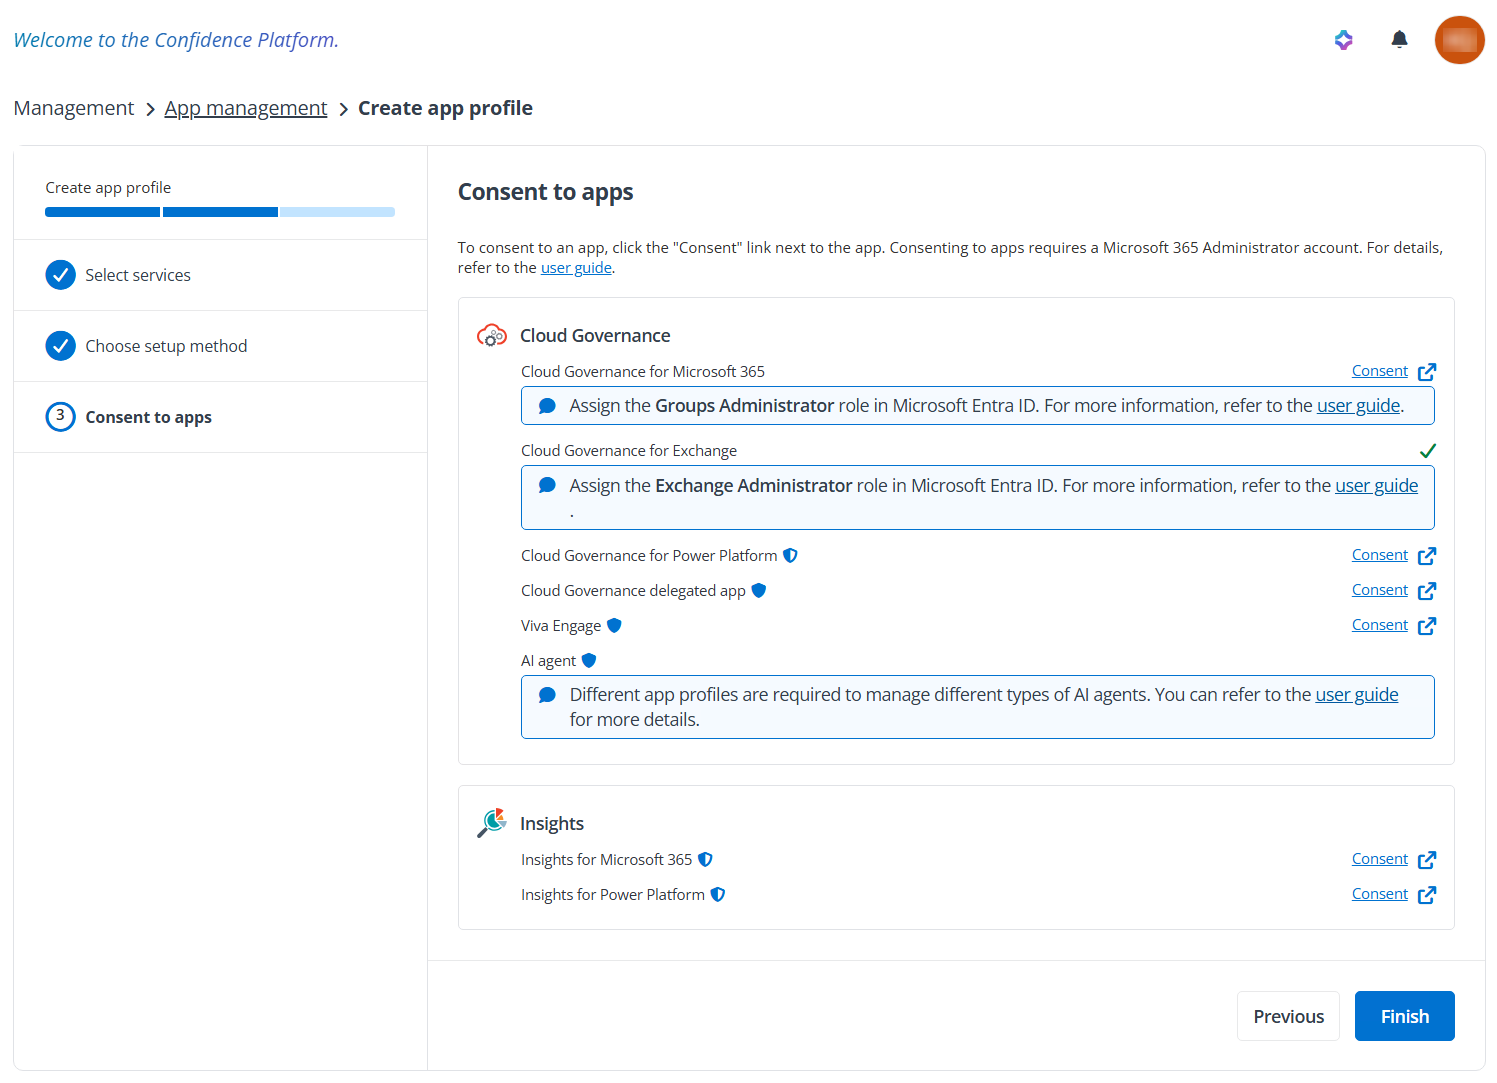The height and width of the screenshot is (1083, 1497).
Task: Click the Cloud Governance for Exchange label
Action: [x=629, y=451]
